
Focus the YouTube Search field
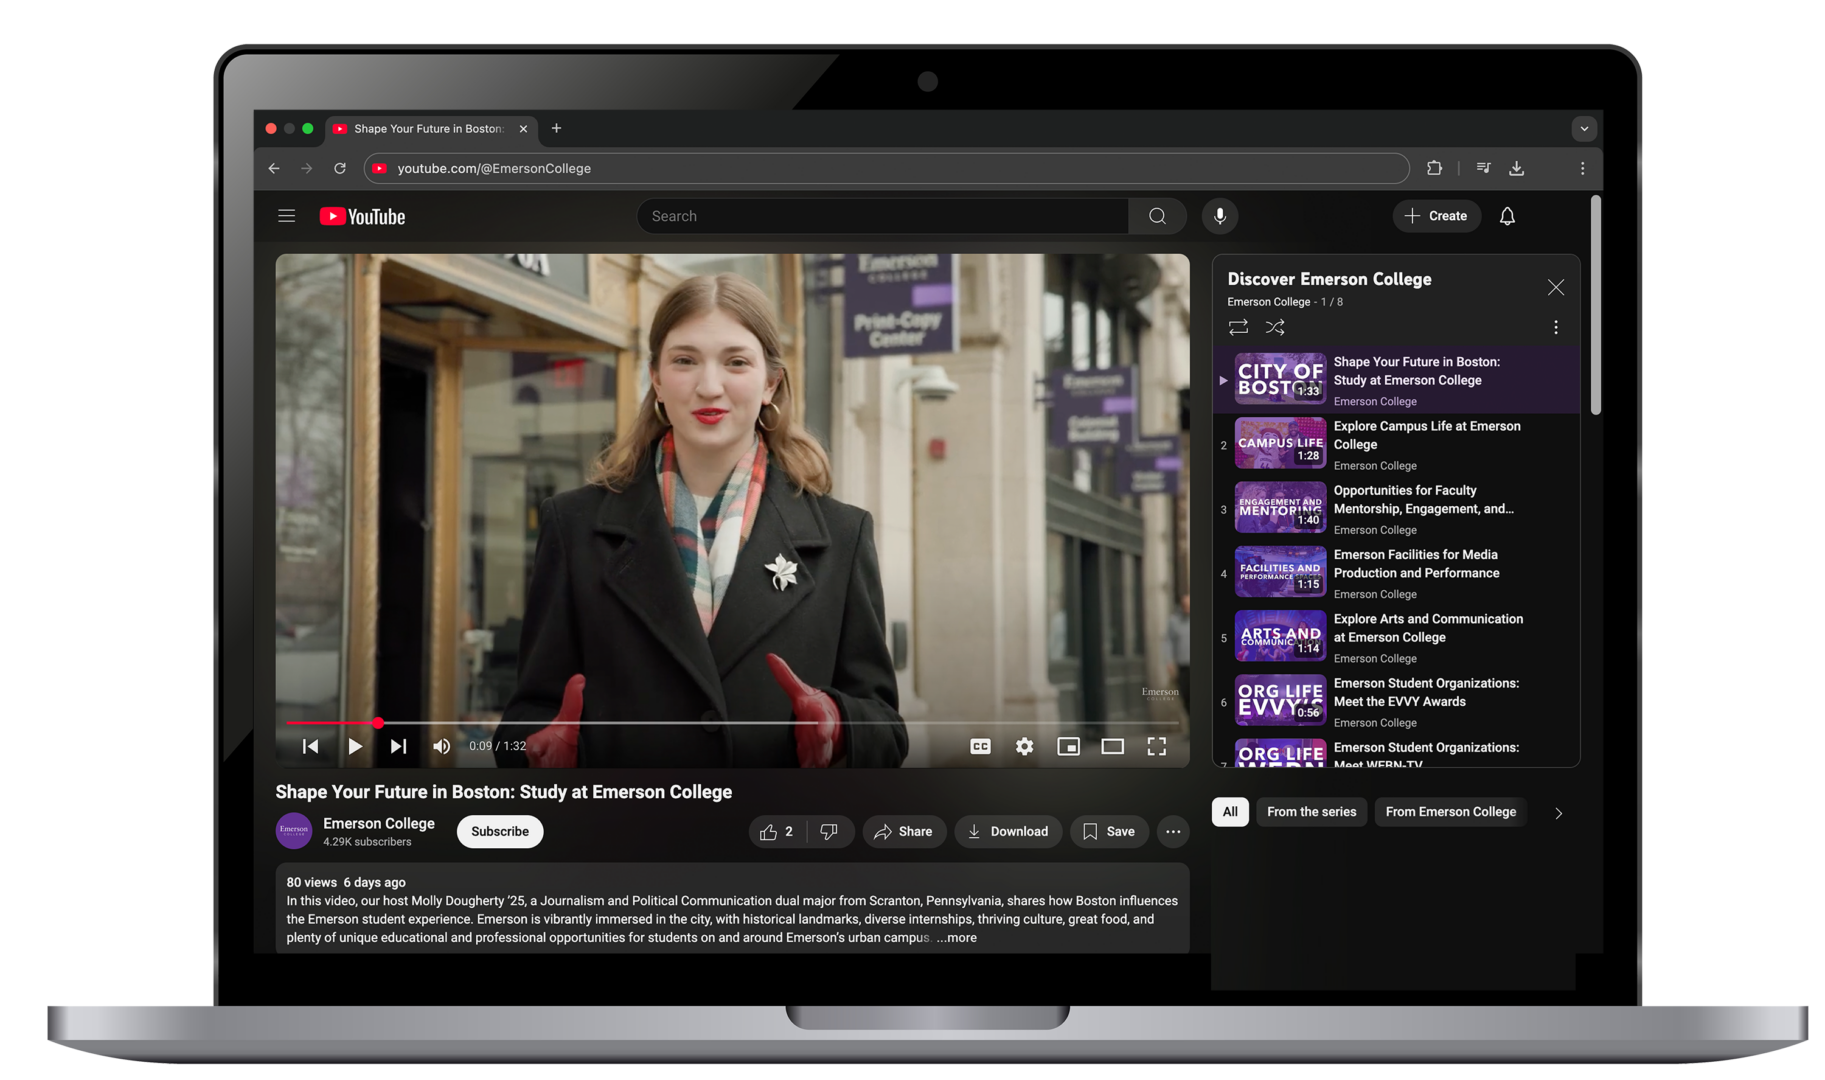(x=883, y=216)
